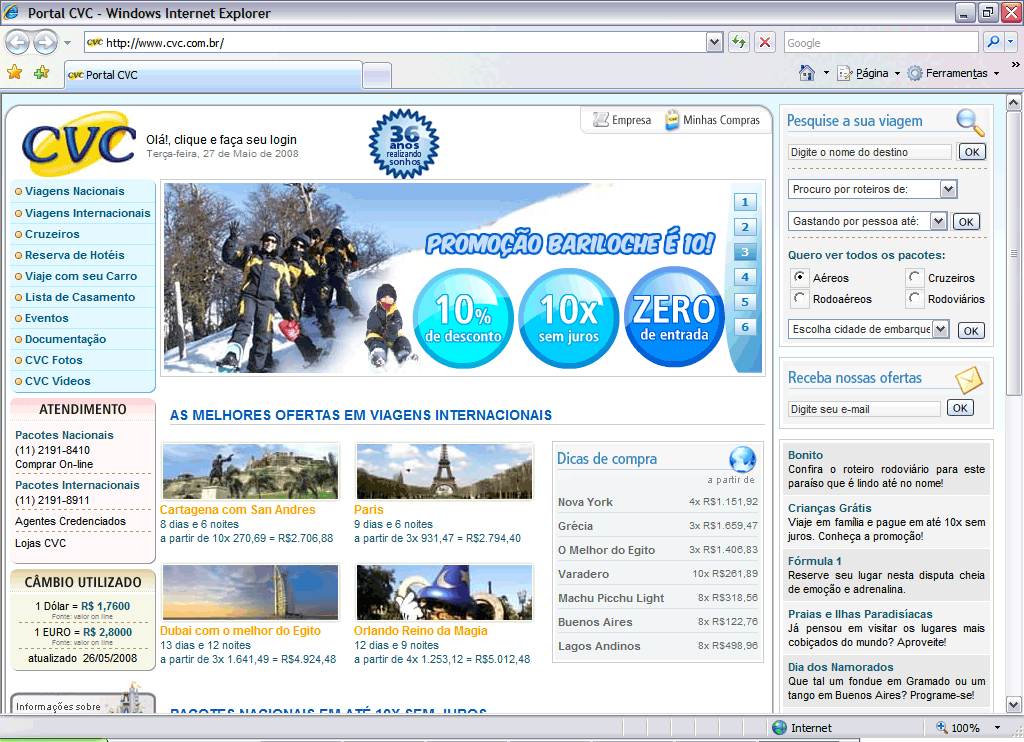Open a new blank tab

tap(377, 76)
